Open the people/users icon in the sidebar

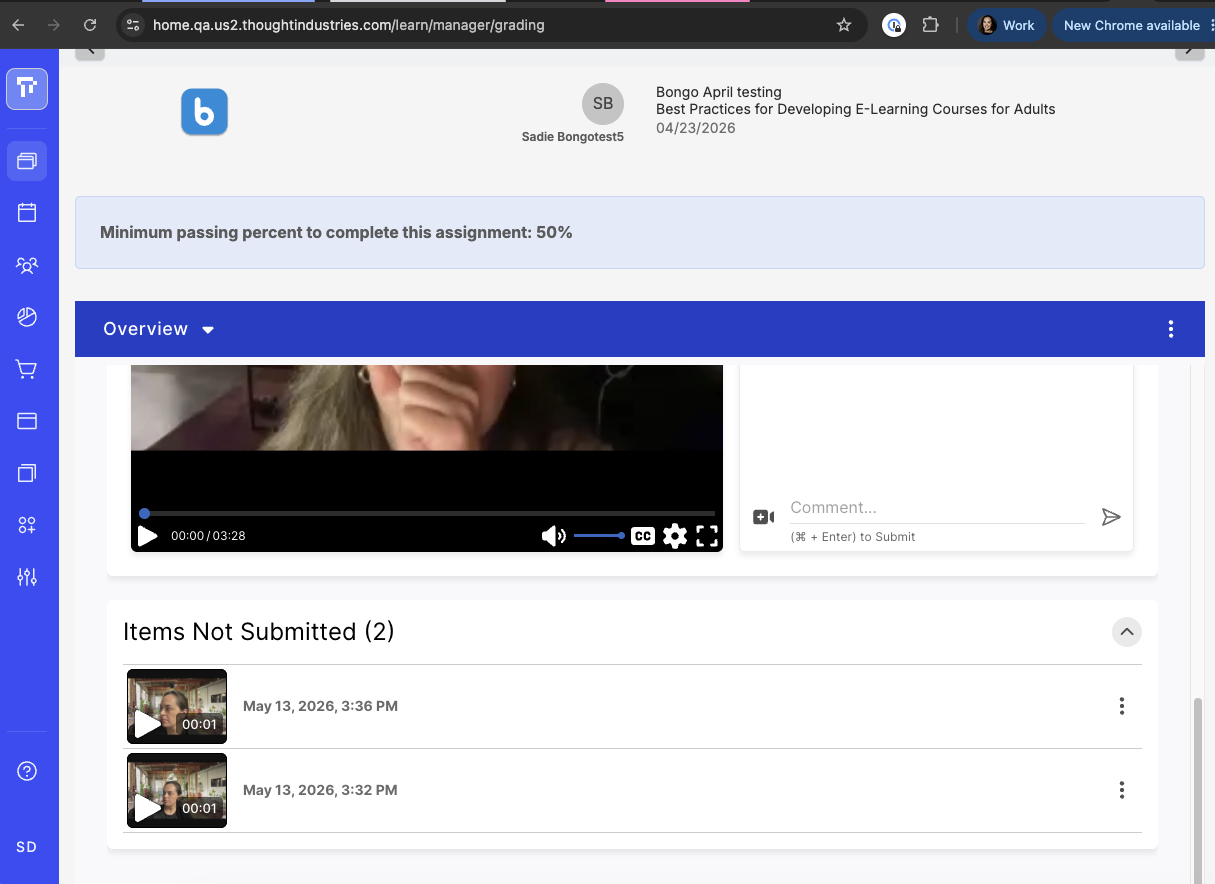coord(27,265)
